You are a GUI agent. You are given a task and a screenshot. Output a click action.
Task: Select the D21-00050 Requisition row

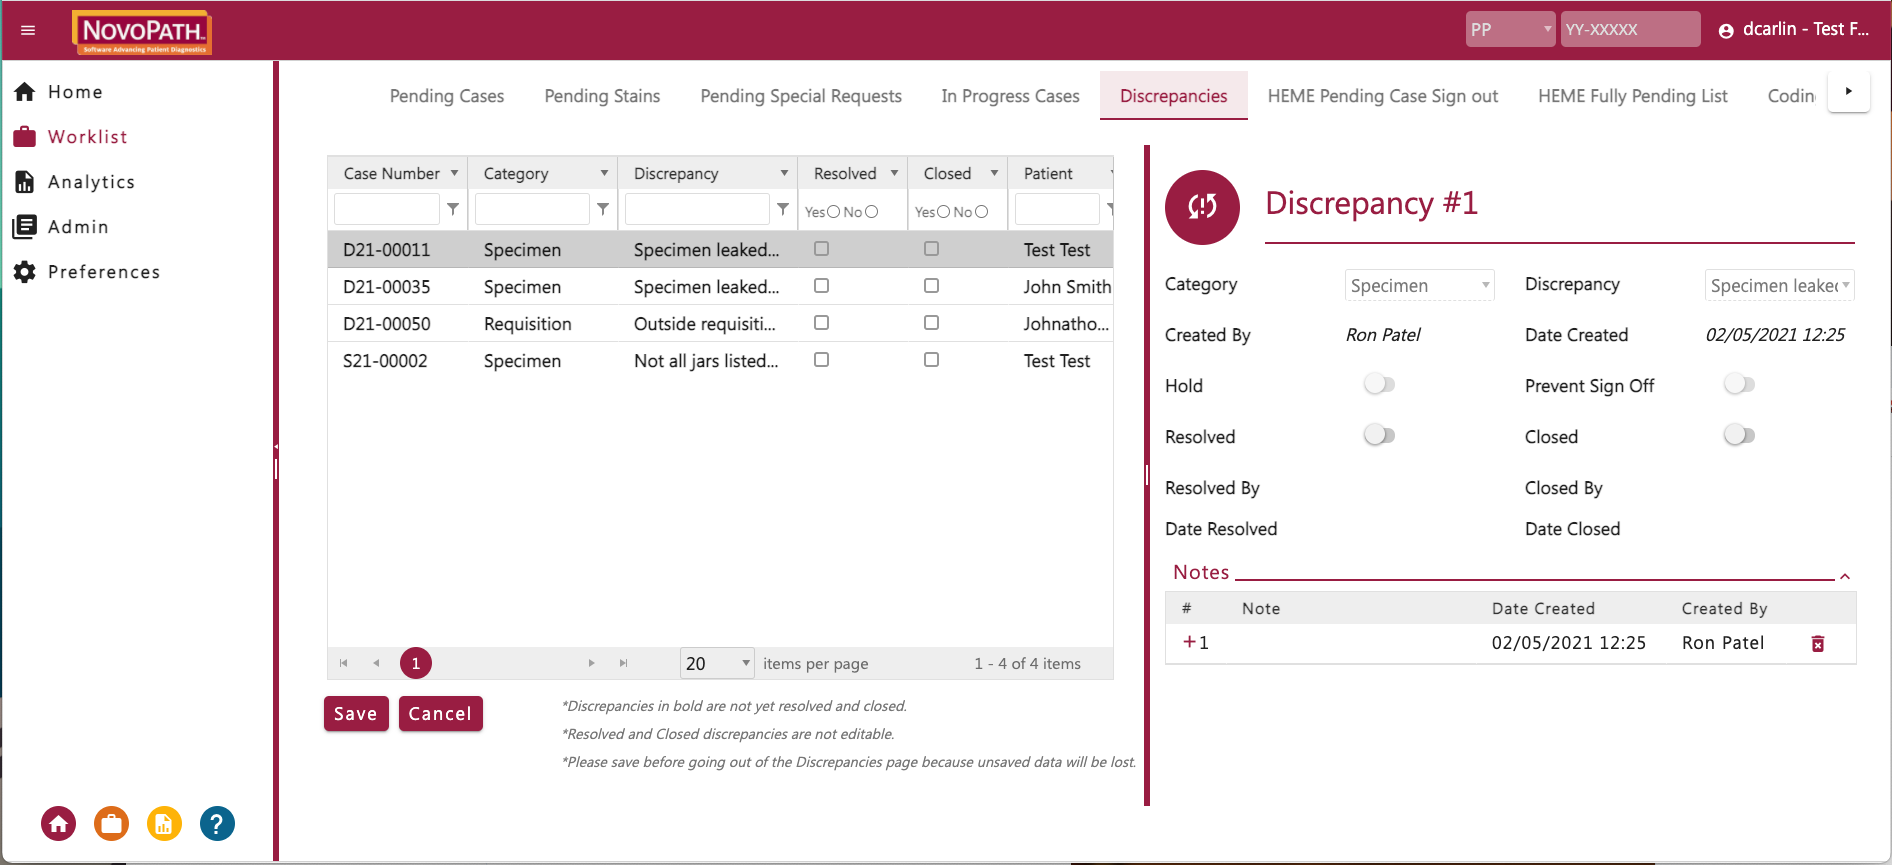point(720,324)
